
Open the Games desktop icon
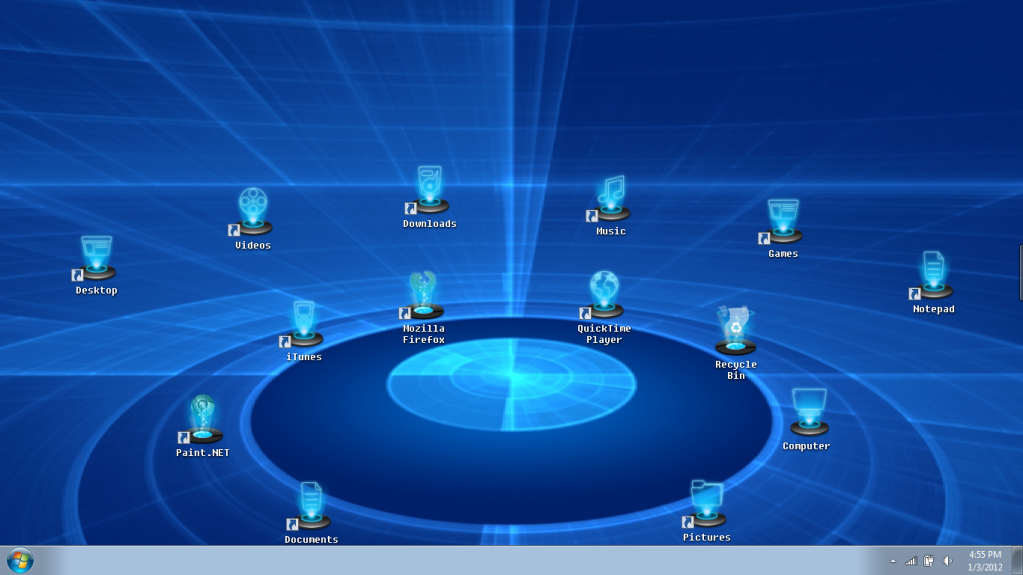click(783, 222)
